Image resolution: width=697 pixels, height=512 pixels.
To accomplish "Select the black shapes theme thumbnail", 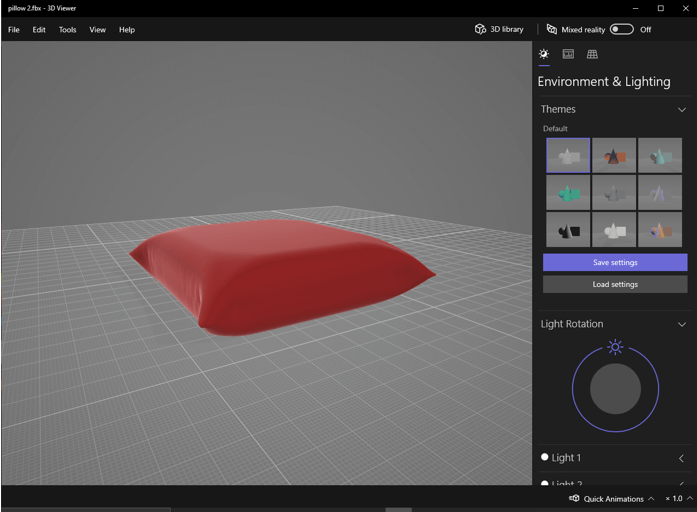I will tap(568, 229).
